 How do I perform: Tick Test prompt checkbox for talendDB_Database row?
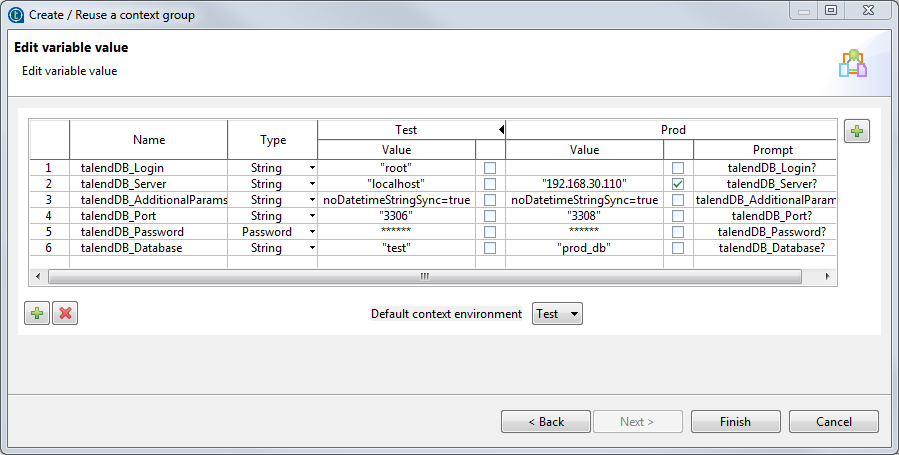(490, 248)
